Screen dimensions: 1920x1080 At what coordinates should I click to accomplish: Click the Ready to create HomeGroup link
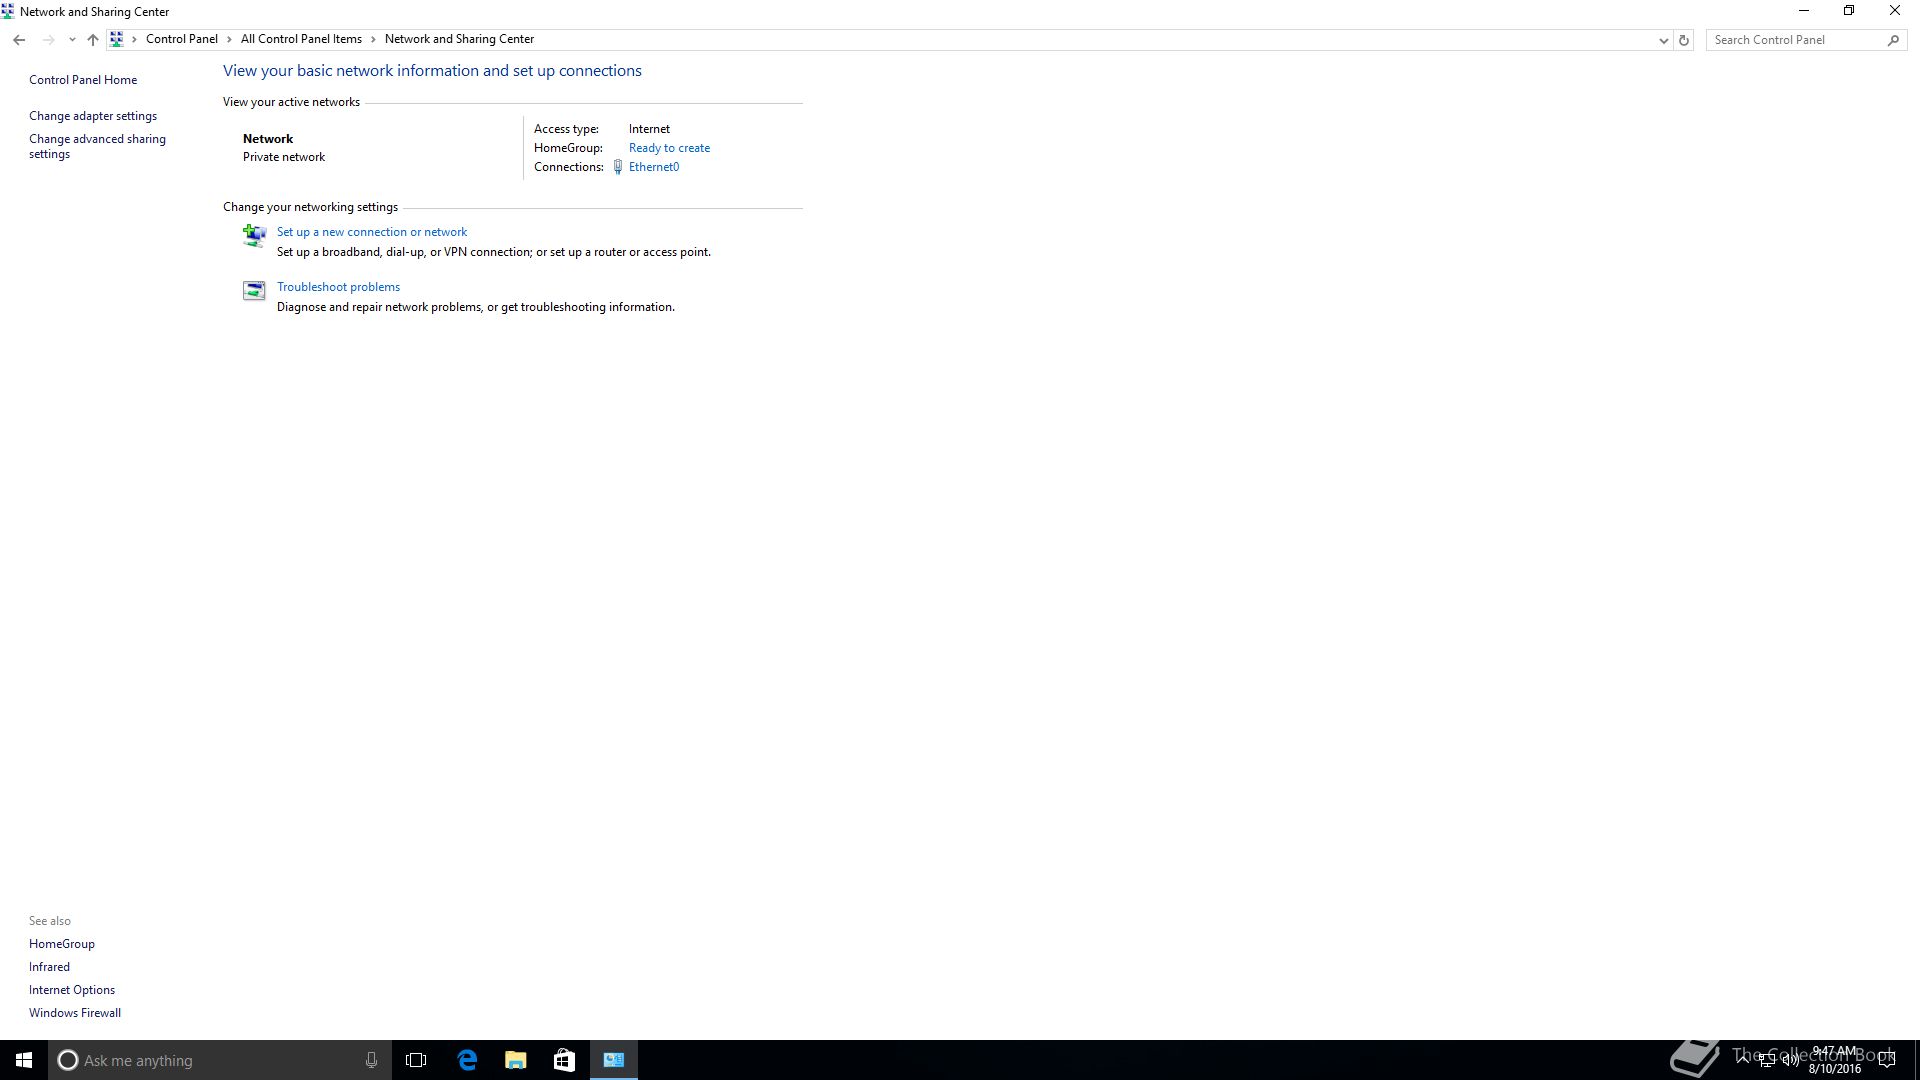click(669, 148)
